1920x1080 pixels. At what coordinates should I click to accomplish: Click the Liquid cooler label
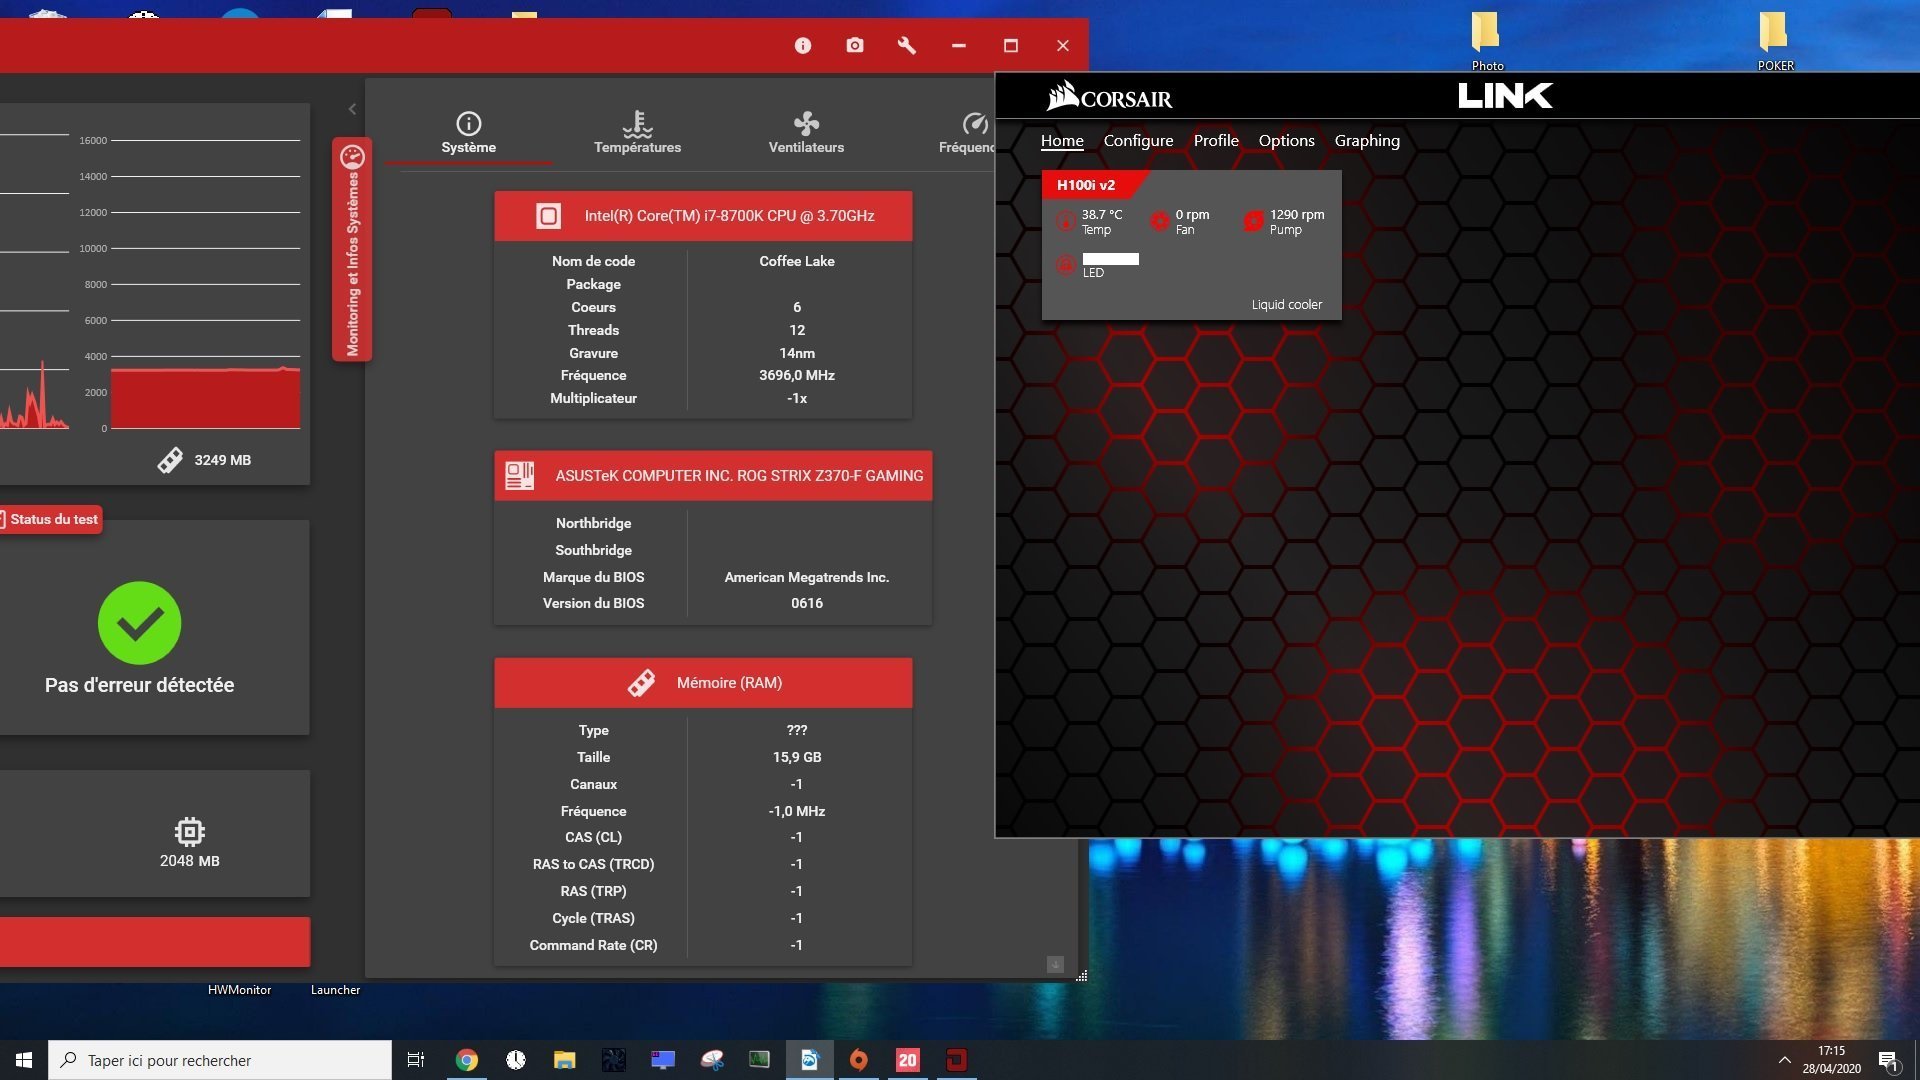1286,305
